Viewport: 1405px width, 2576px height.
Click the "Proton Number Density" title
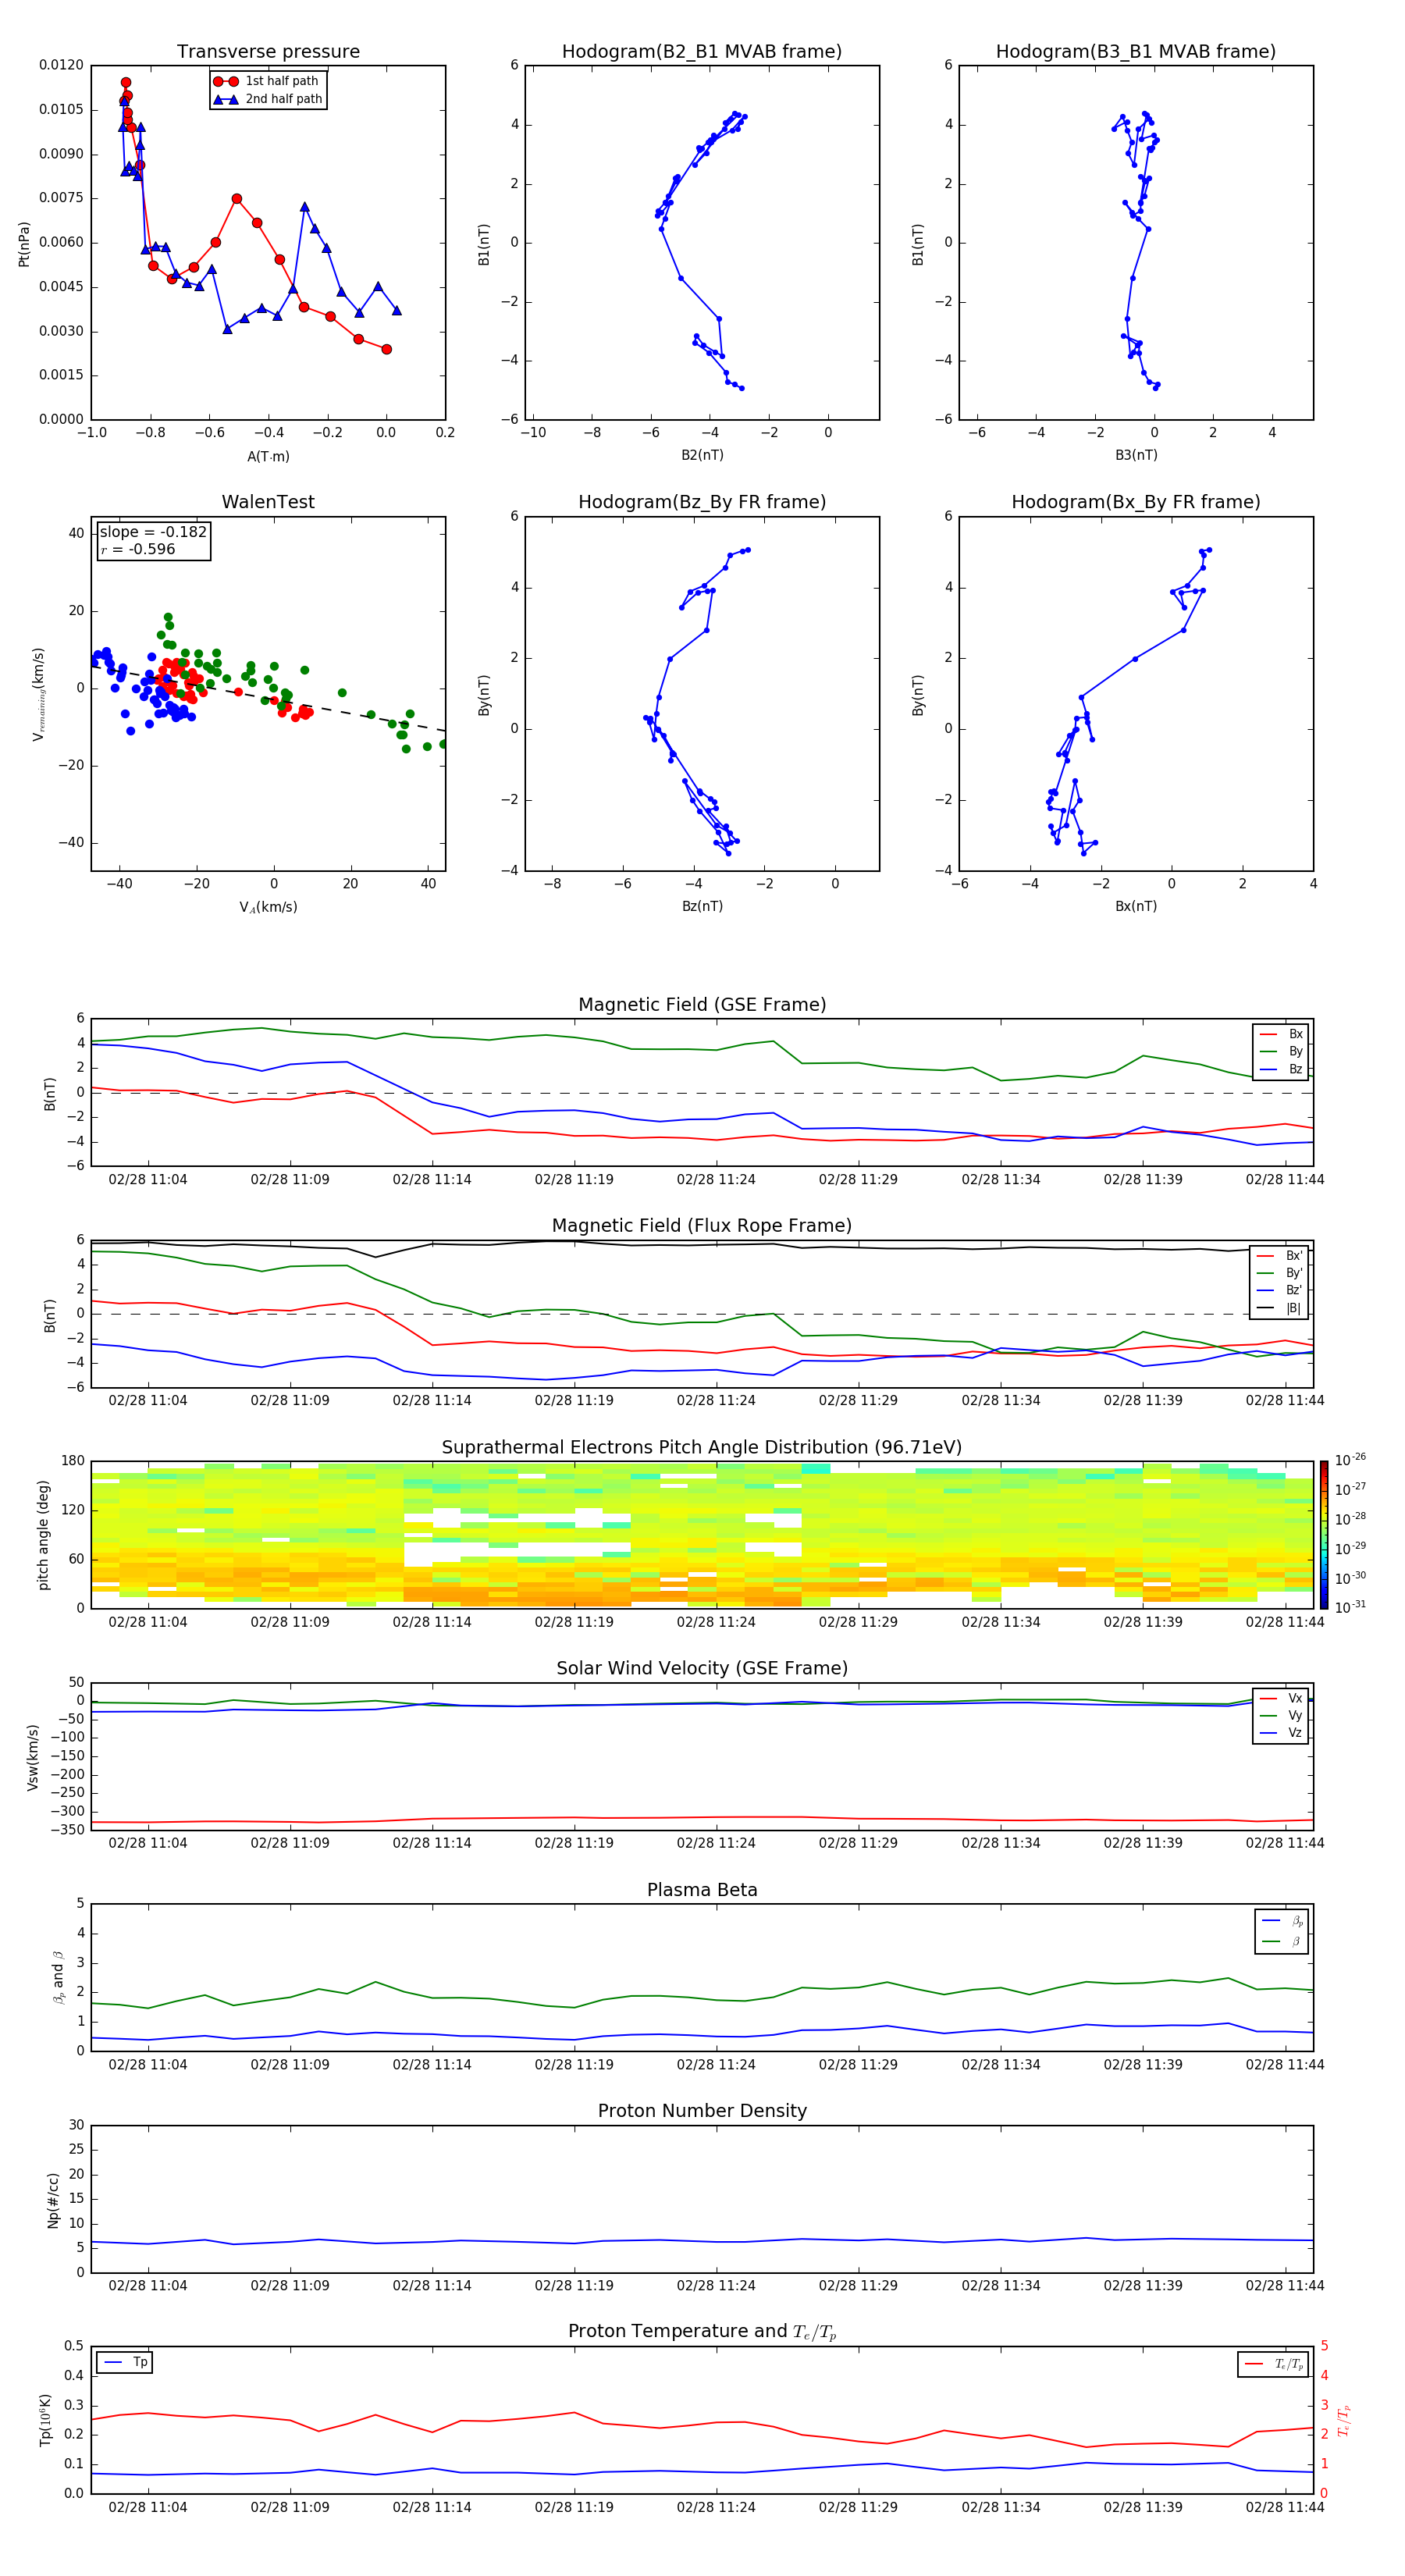pyautogui.click(x=702, y=2111)
